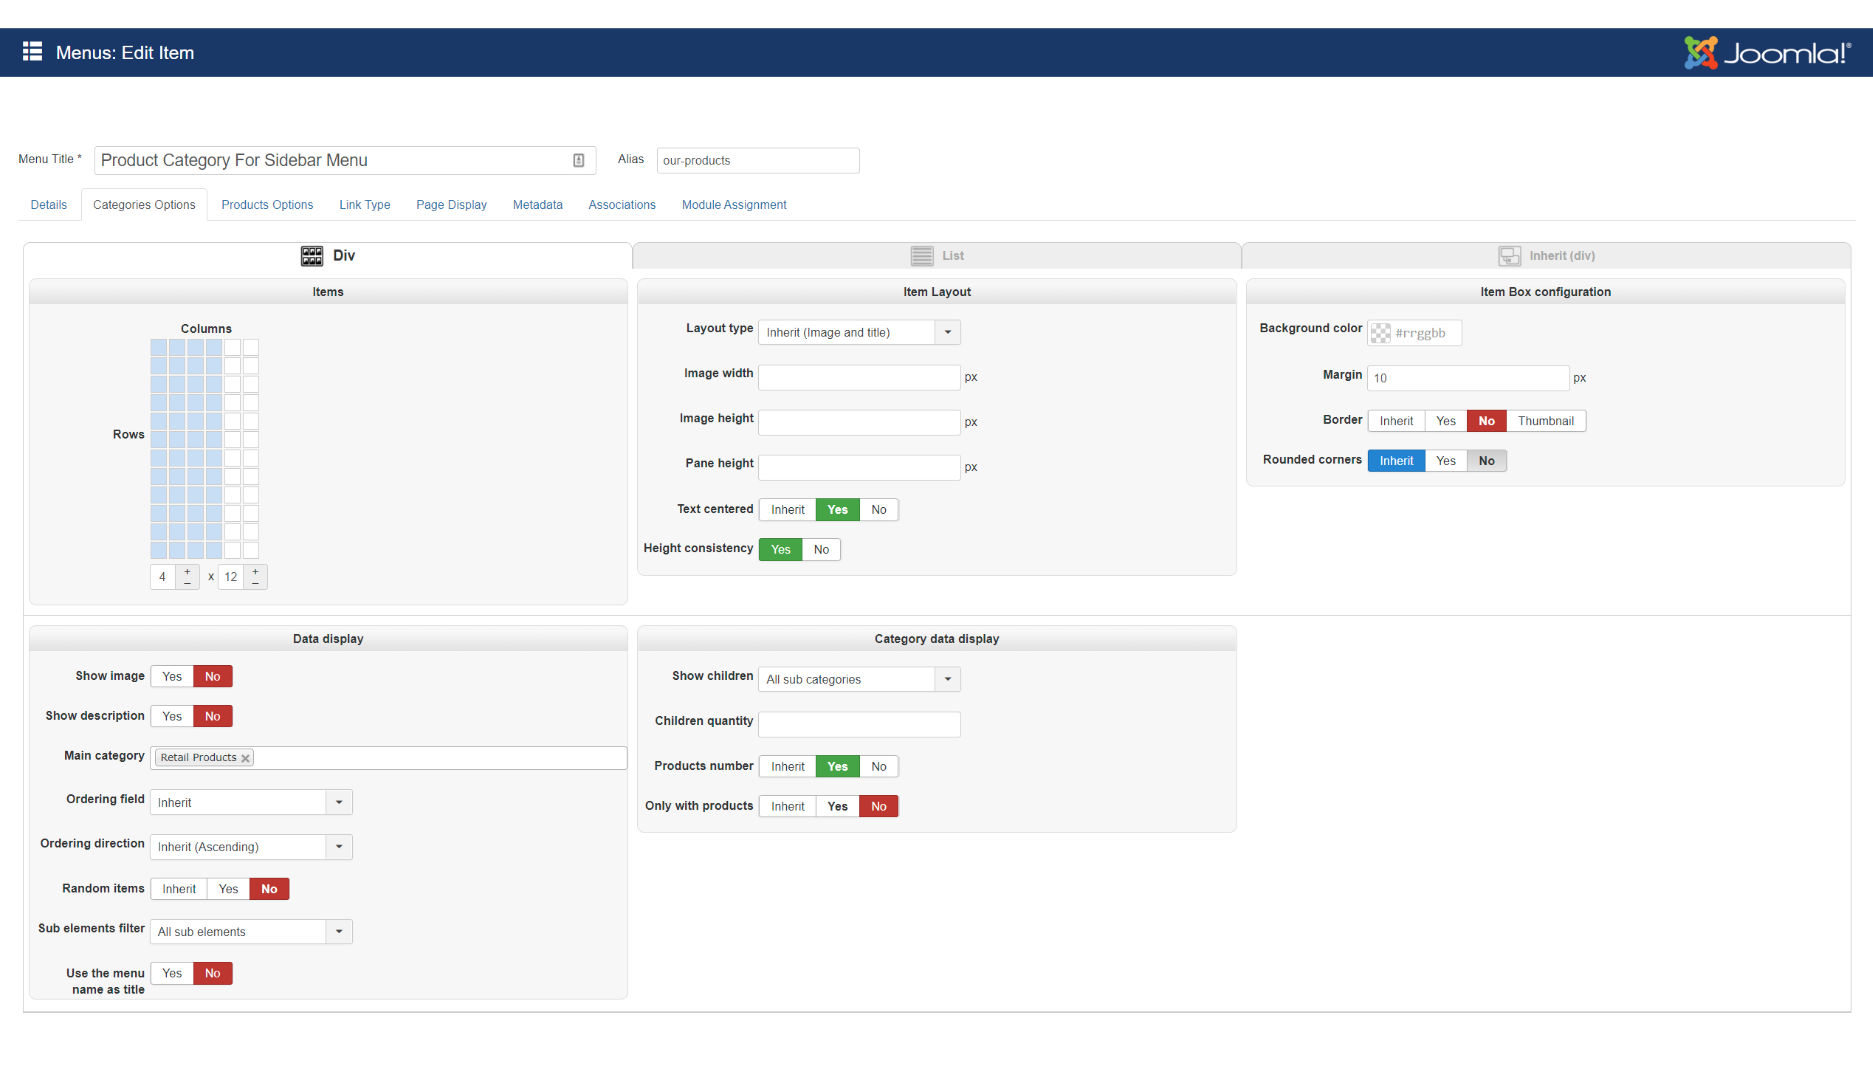Screen dimensions: 1873x1080
Task: Open the Products Options tab
Action: [267, 205]
